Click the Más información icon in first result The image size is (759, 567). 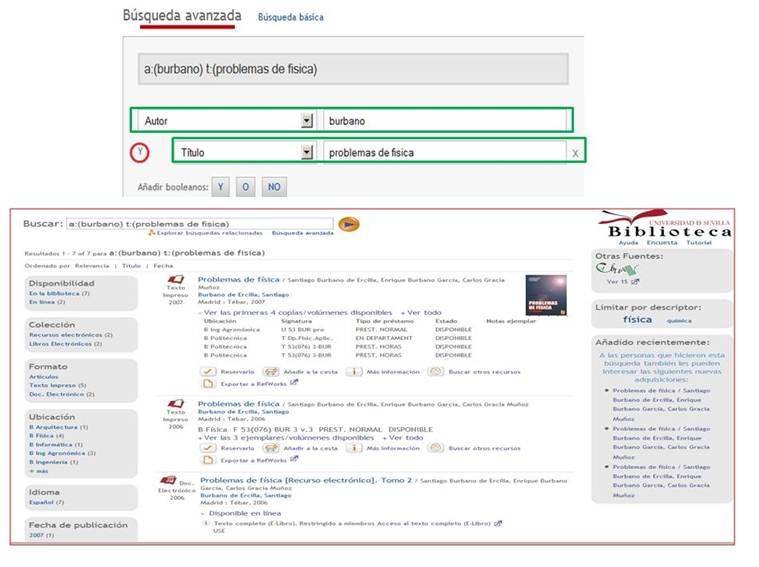354,372
